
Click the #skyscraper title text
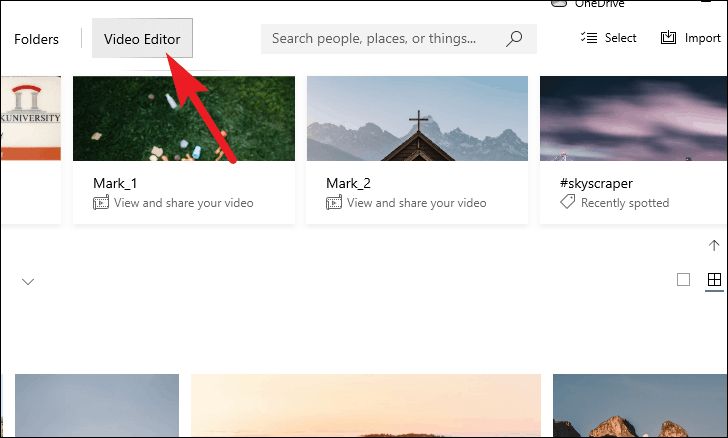pyautogui.click(x=596, y=183)
